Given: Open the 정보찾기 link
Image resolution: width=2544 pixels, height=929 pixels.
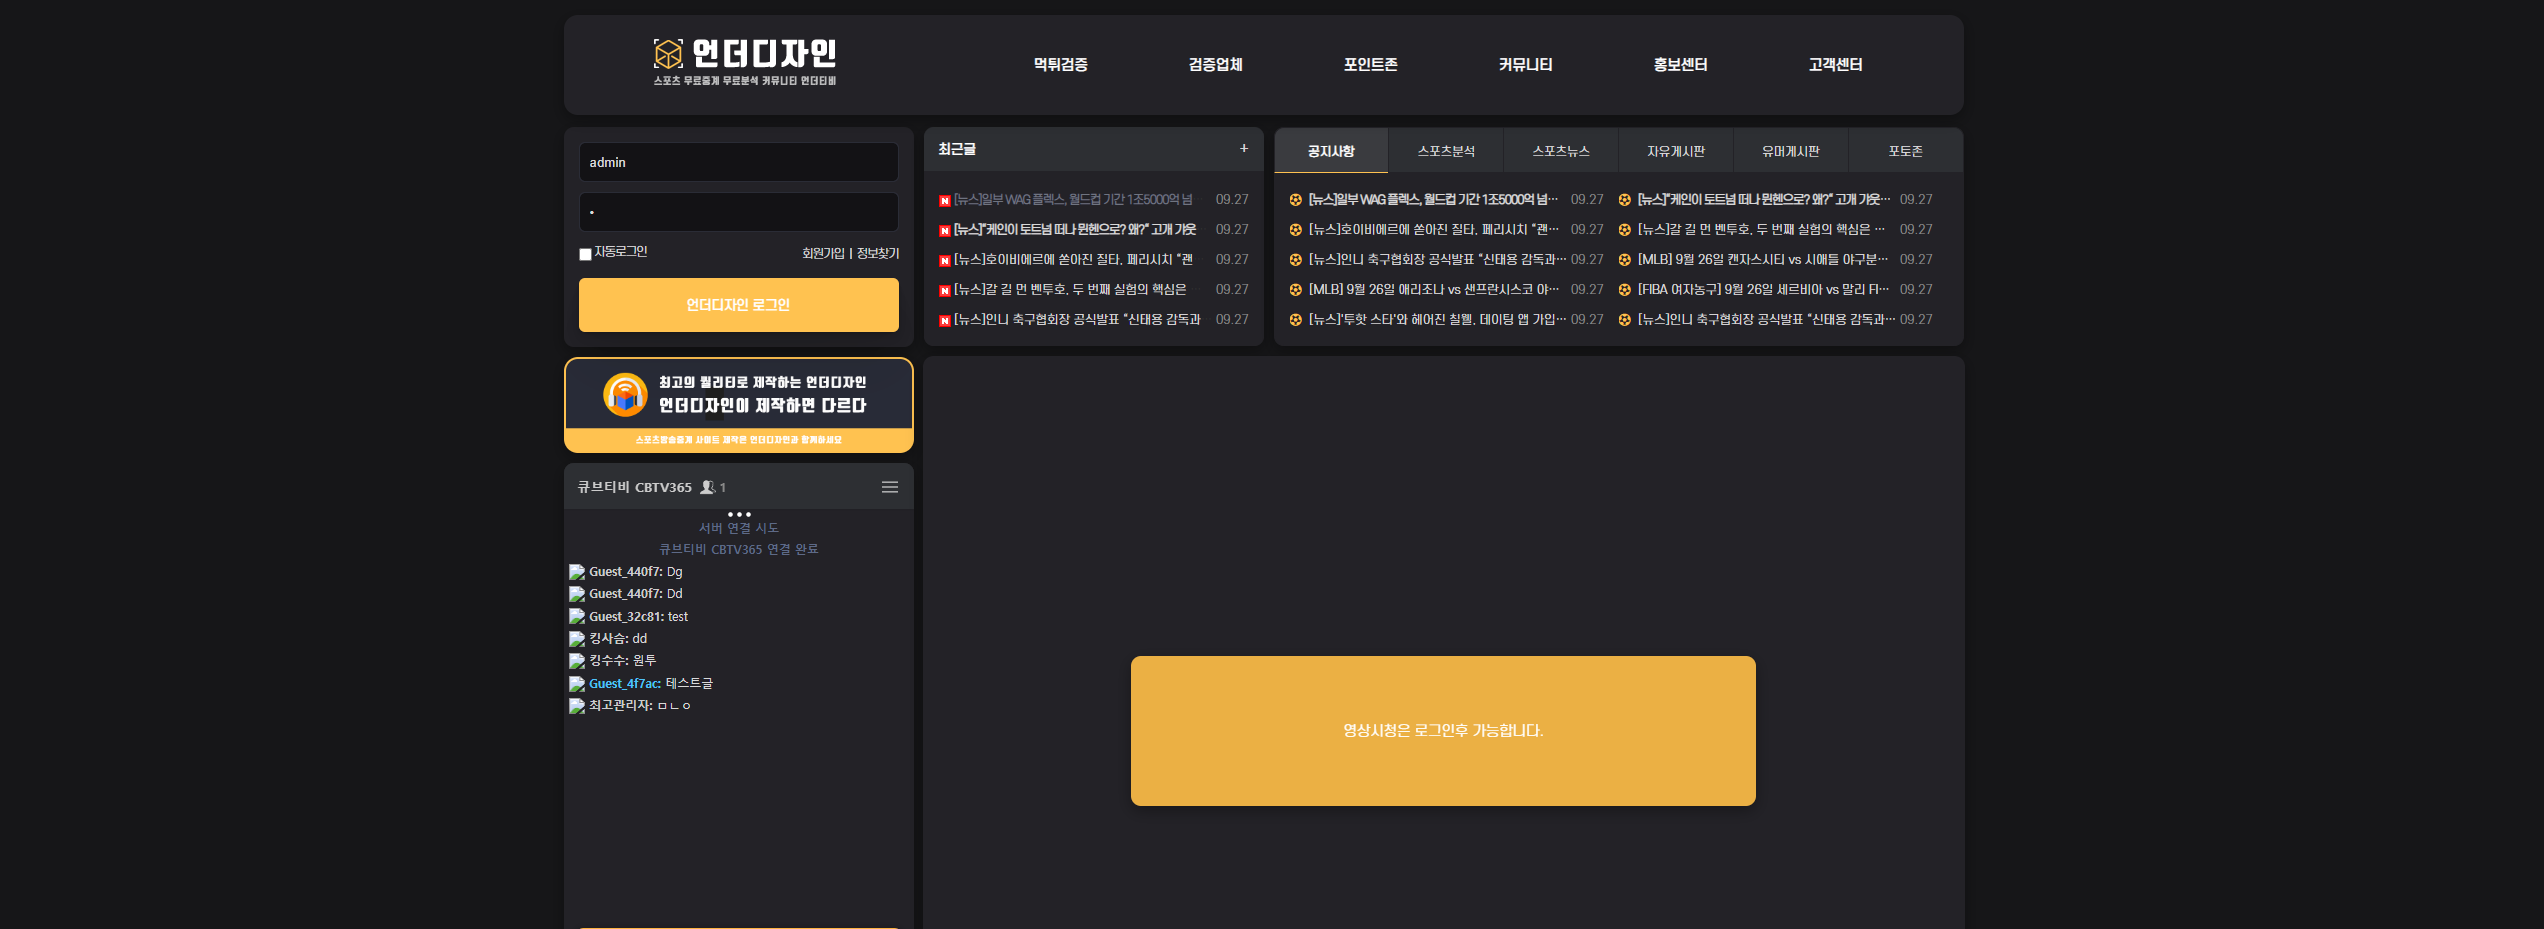Looking at the screenshot, I should 878,254.
